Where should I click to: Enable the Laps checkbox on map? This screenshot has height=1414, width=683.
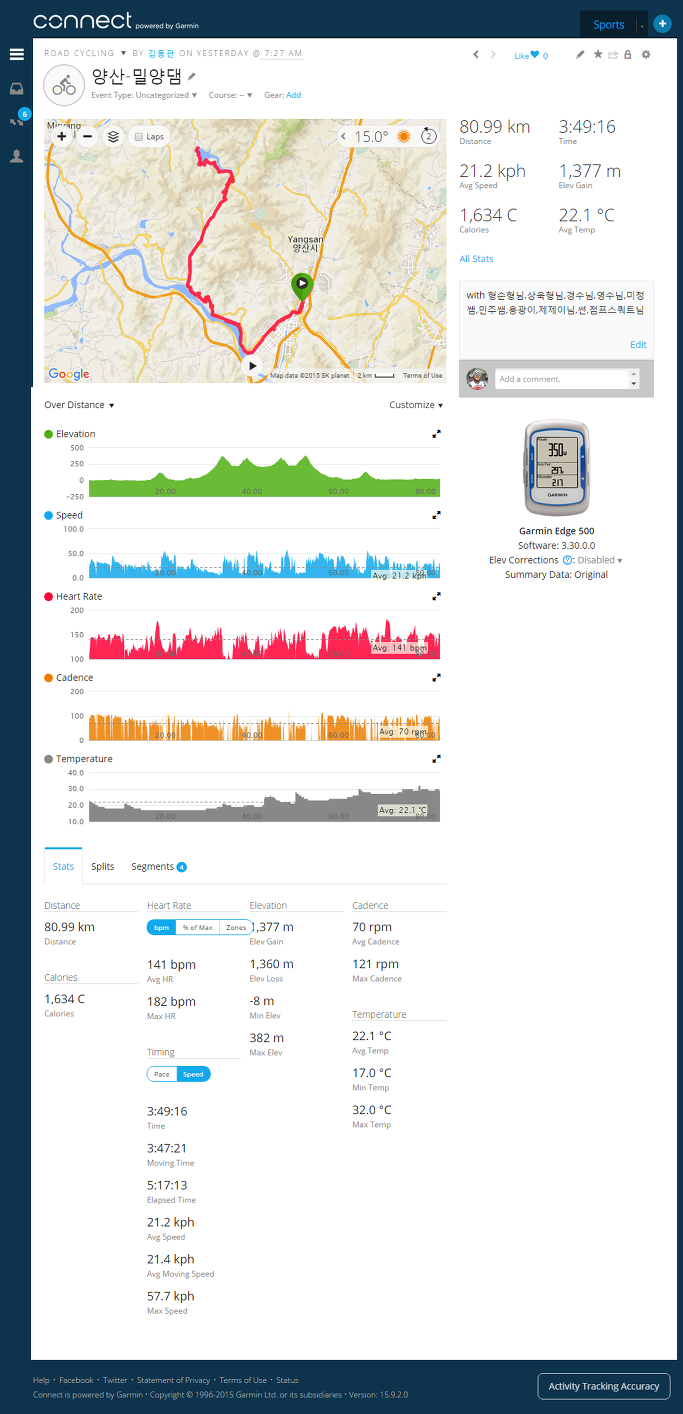pyautogui.click(x=138, y=136)
